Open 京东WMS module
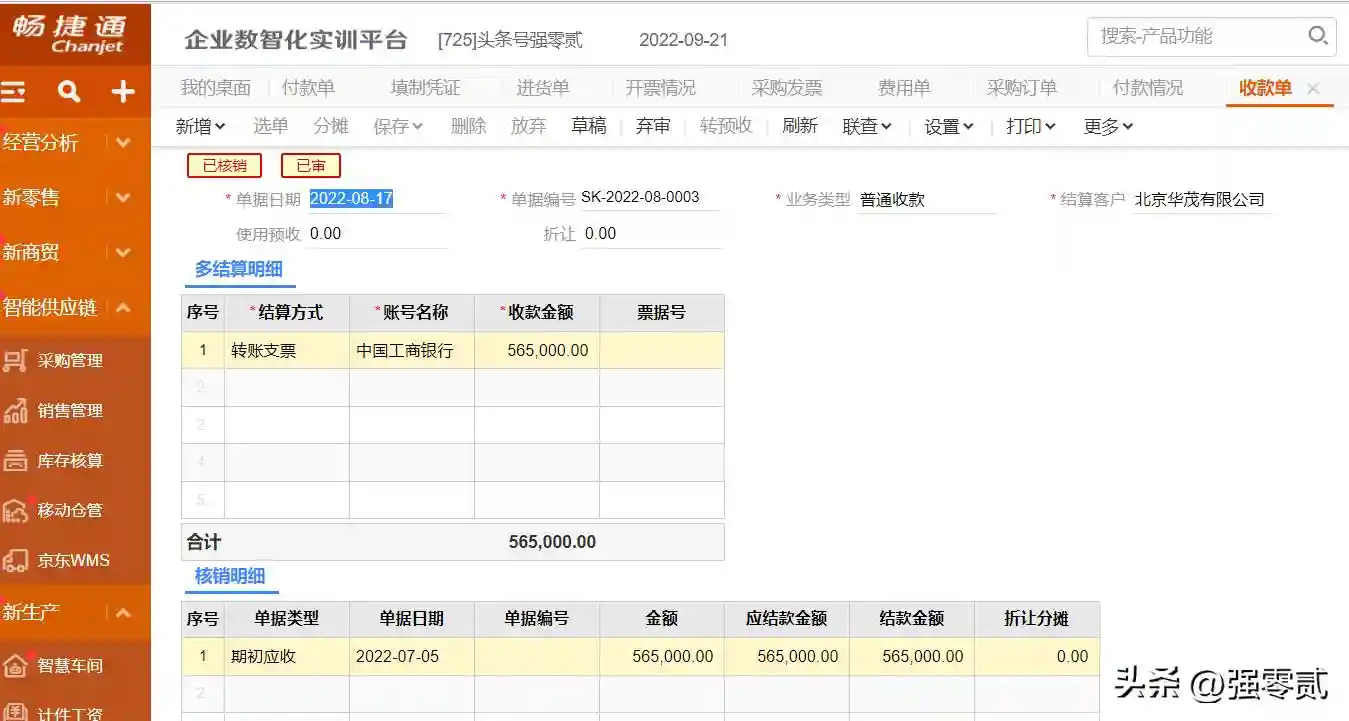1349x721 pixels. pyautogui.click(x=73, y=561)
